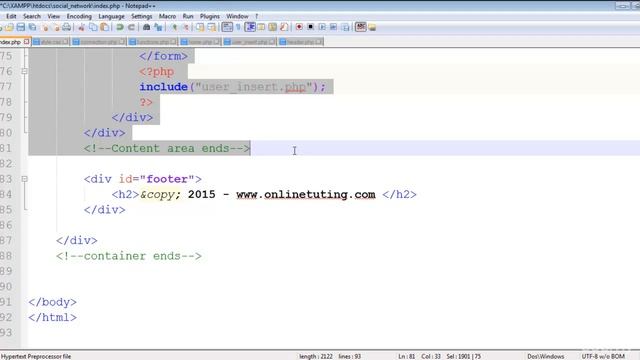The width and height of the screenshot is (640, 360).
Task: Open a file with the folder icon
Action: coord(9,27)
